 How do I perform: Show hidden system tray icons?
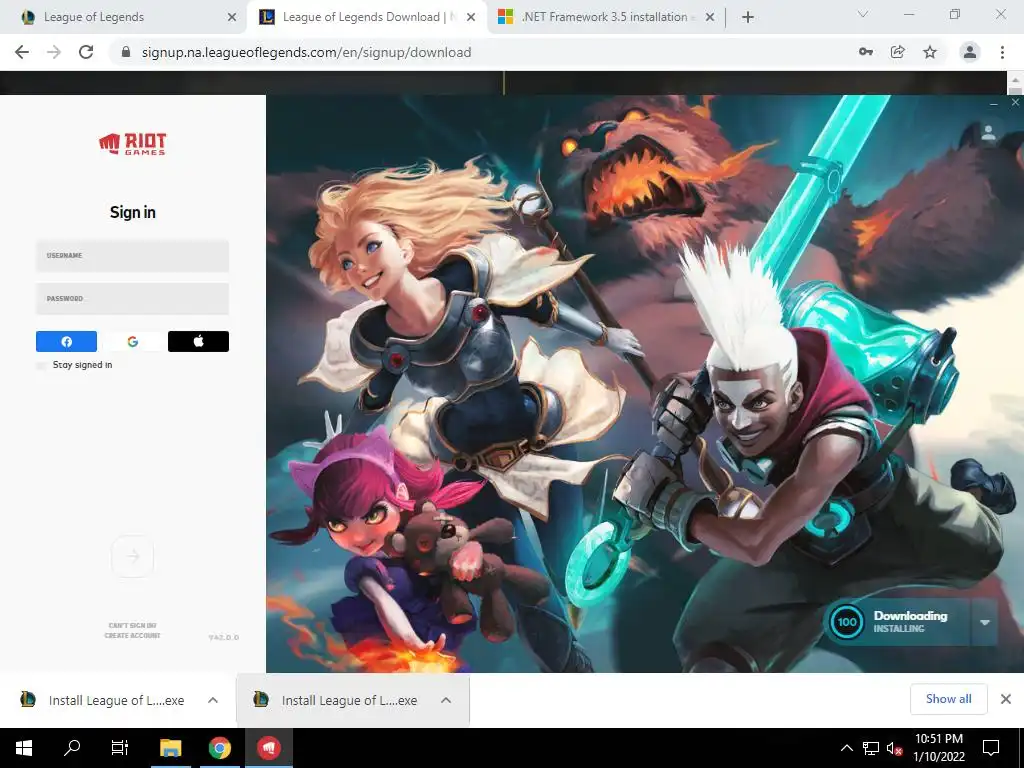coord(846,748)
